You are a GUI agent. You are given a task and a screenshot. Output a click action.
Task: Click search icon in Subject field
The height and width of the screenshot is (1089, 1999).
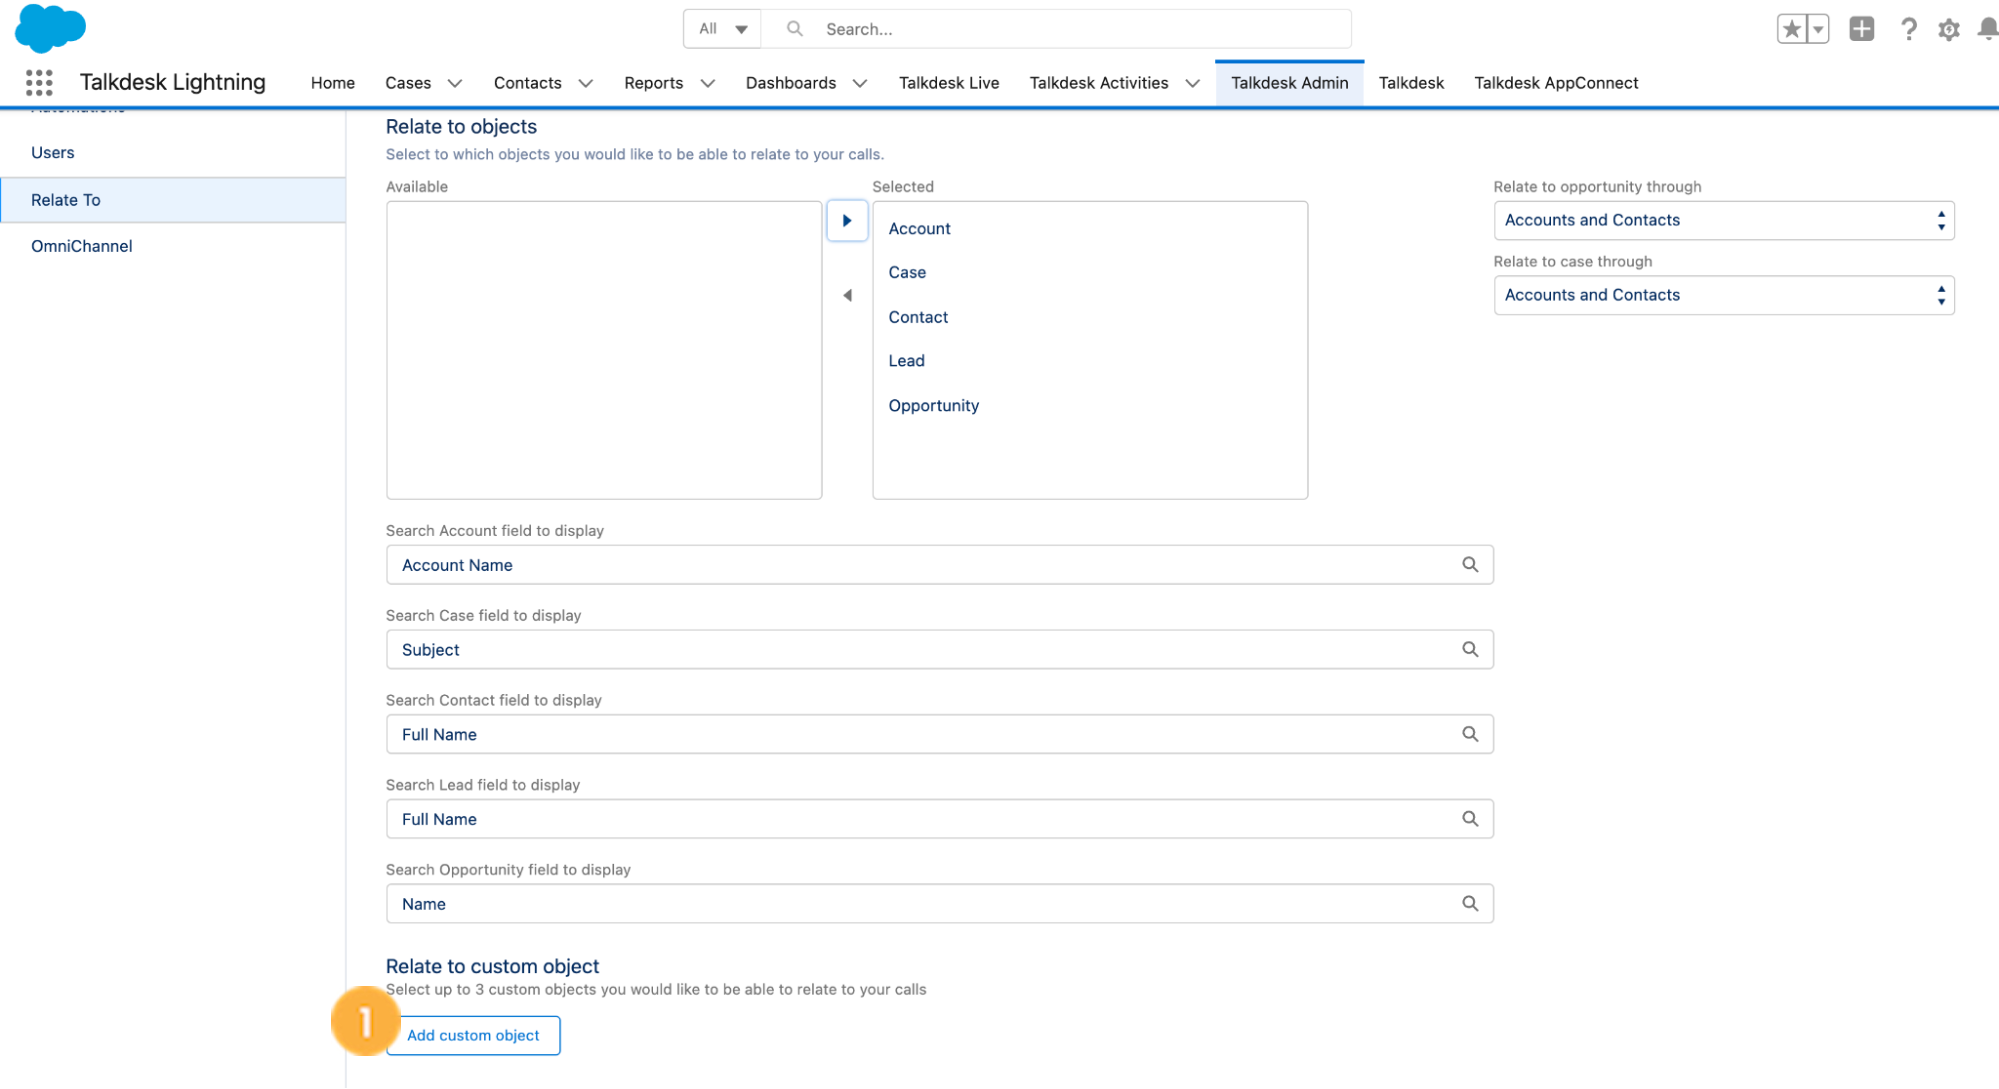(x=1470, y=650)
